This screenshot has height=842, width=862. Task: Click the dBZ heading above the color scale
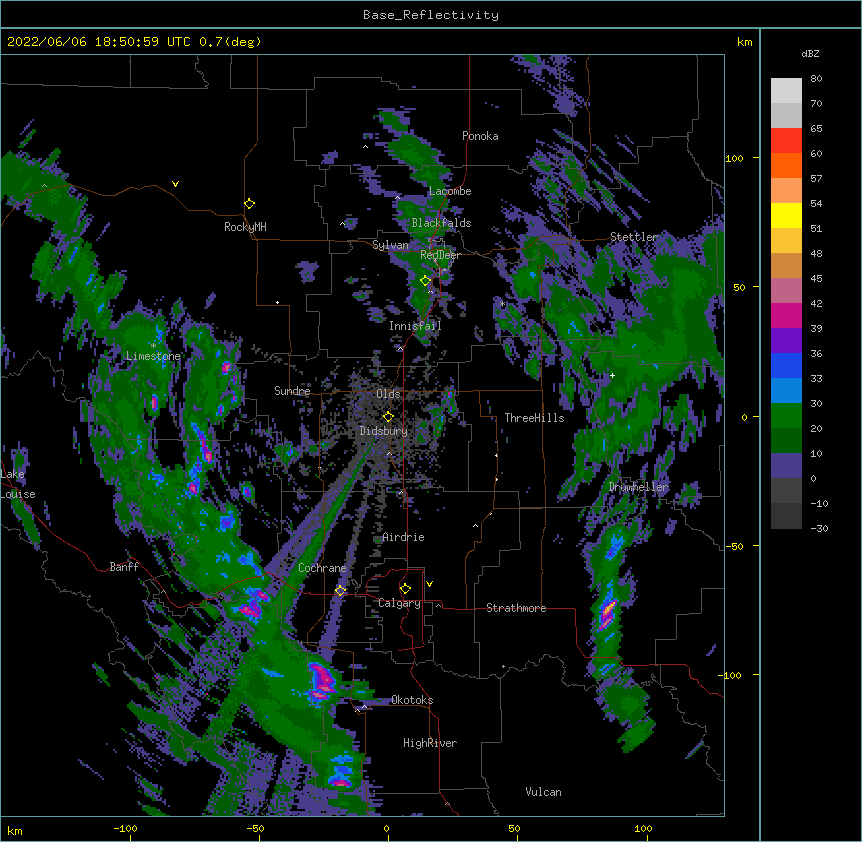coord(810,54)
